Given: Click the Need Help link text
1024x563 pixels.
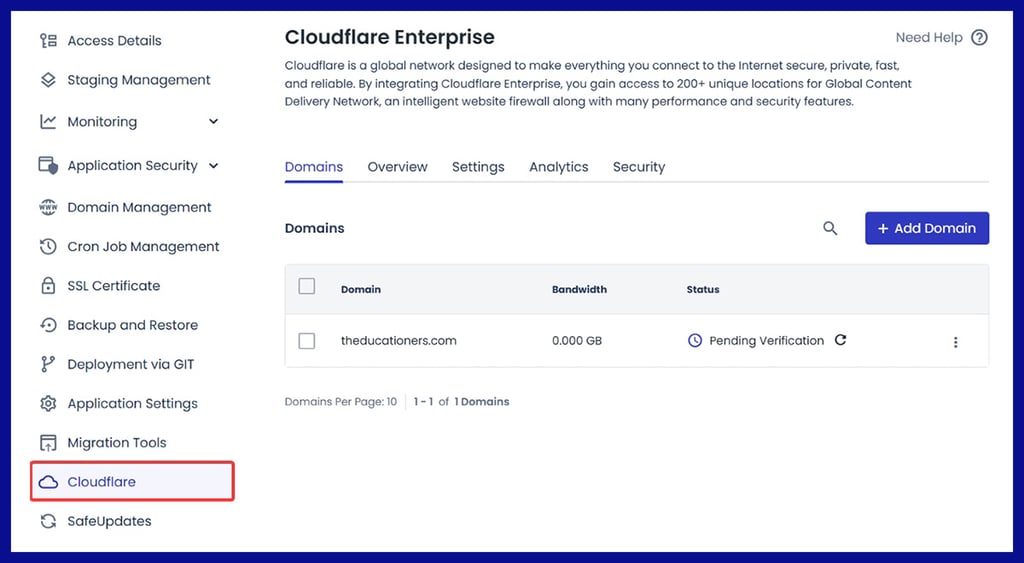Looking at the screenshot, I should click(929, 38).
